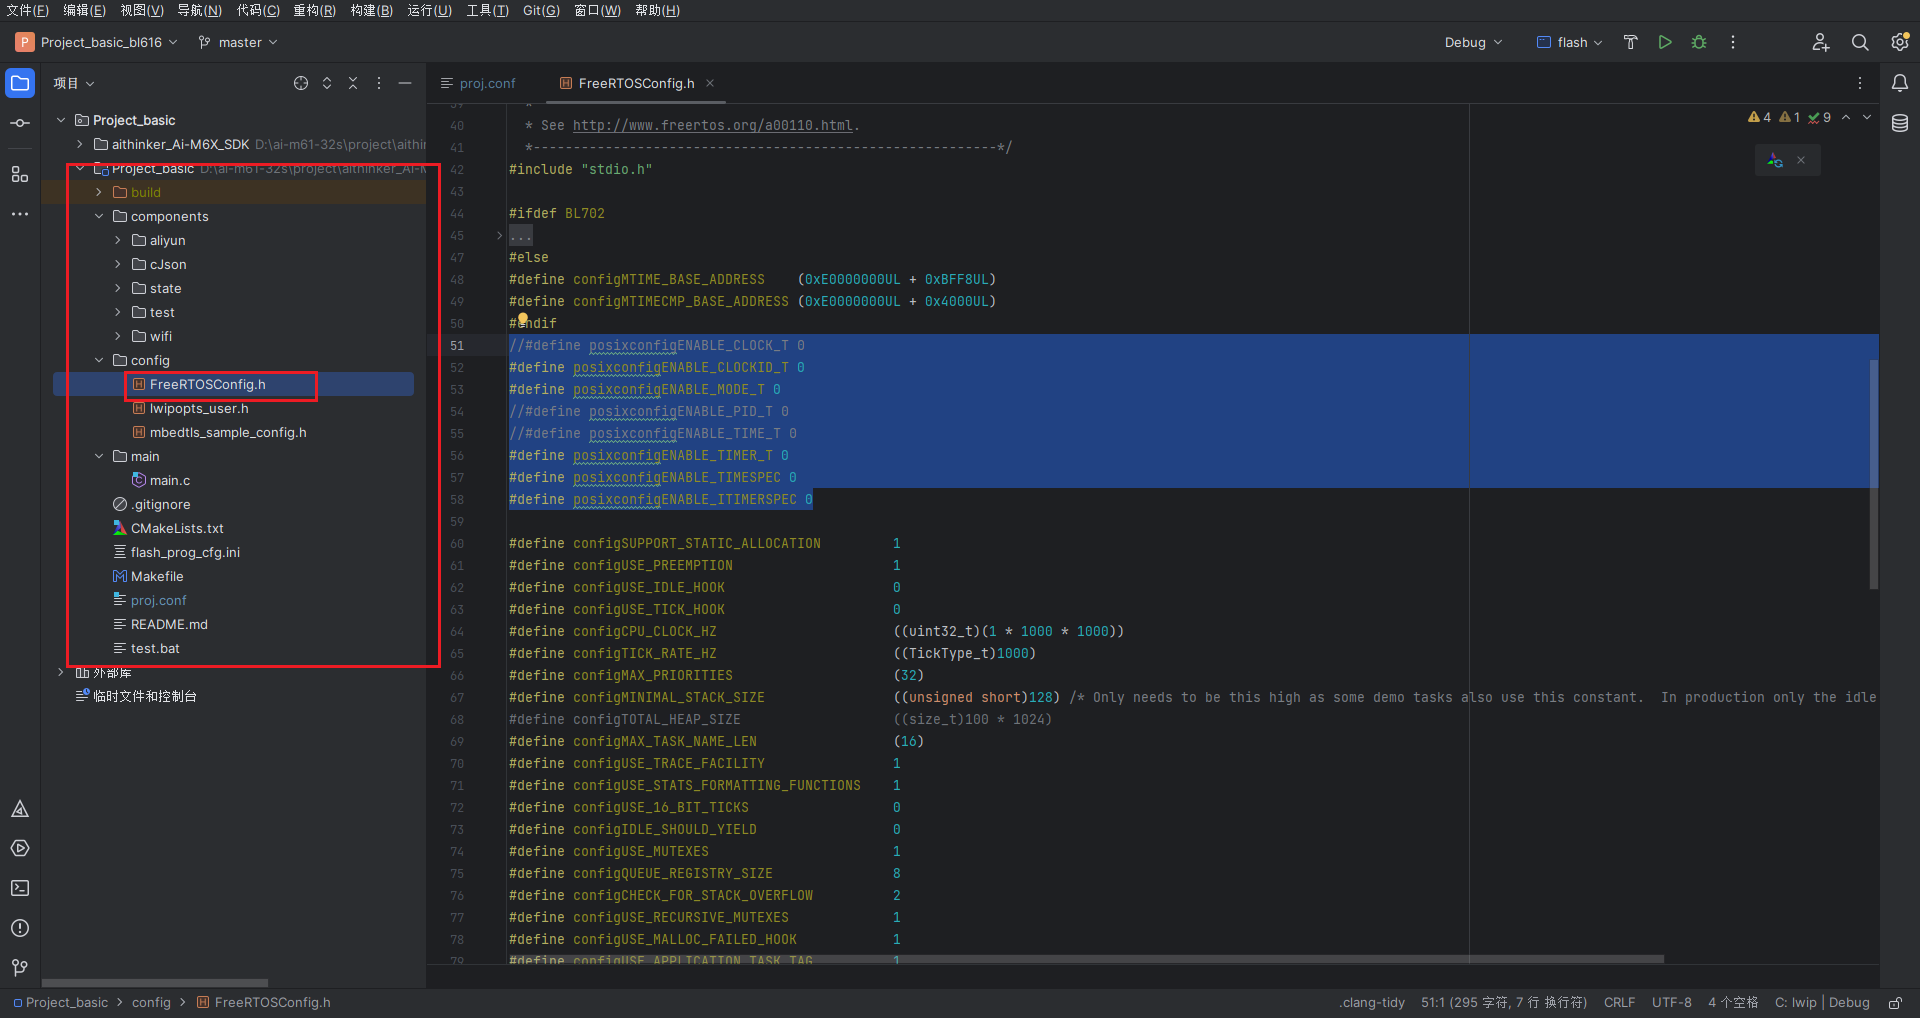Show more tool windows ellipsis
The image size is (1920, 1018).
[x=20, y=214]
